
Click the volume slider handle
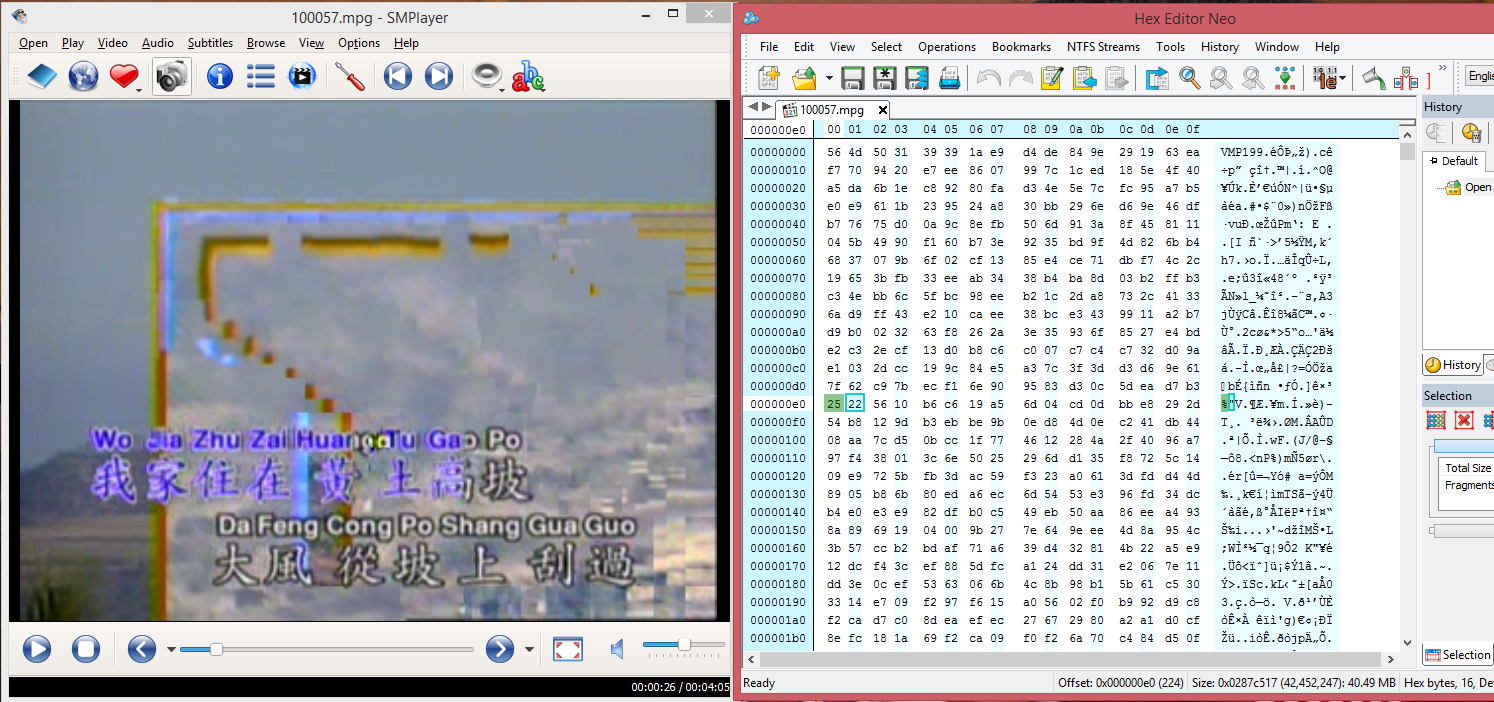[x=684, y=644]
